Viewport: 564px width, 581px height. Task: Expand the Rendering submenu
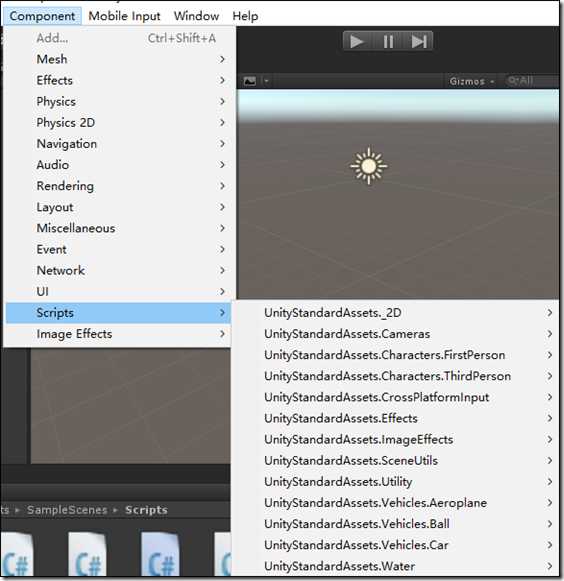click(118, 186)
